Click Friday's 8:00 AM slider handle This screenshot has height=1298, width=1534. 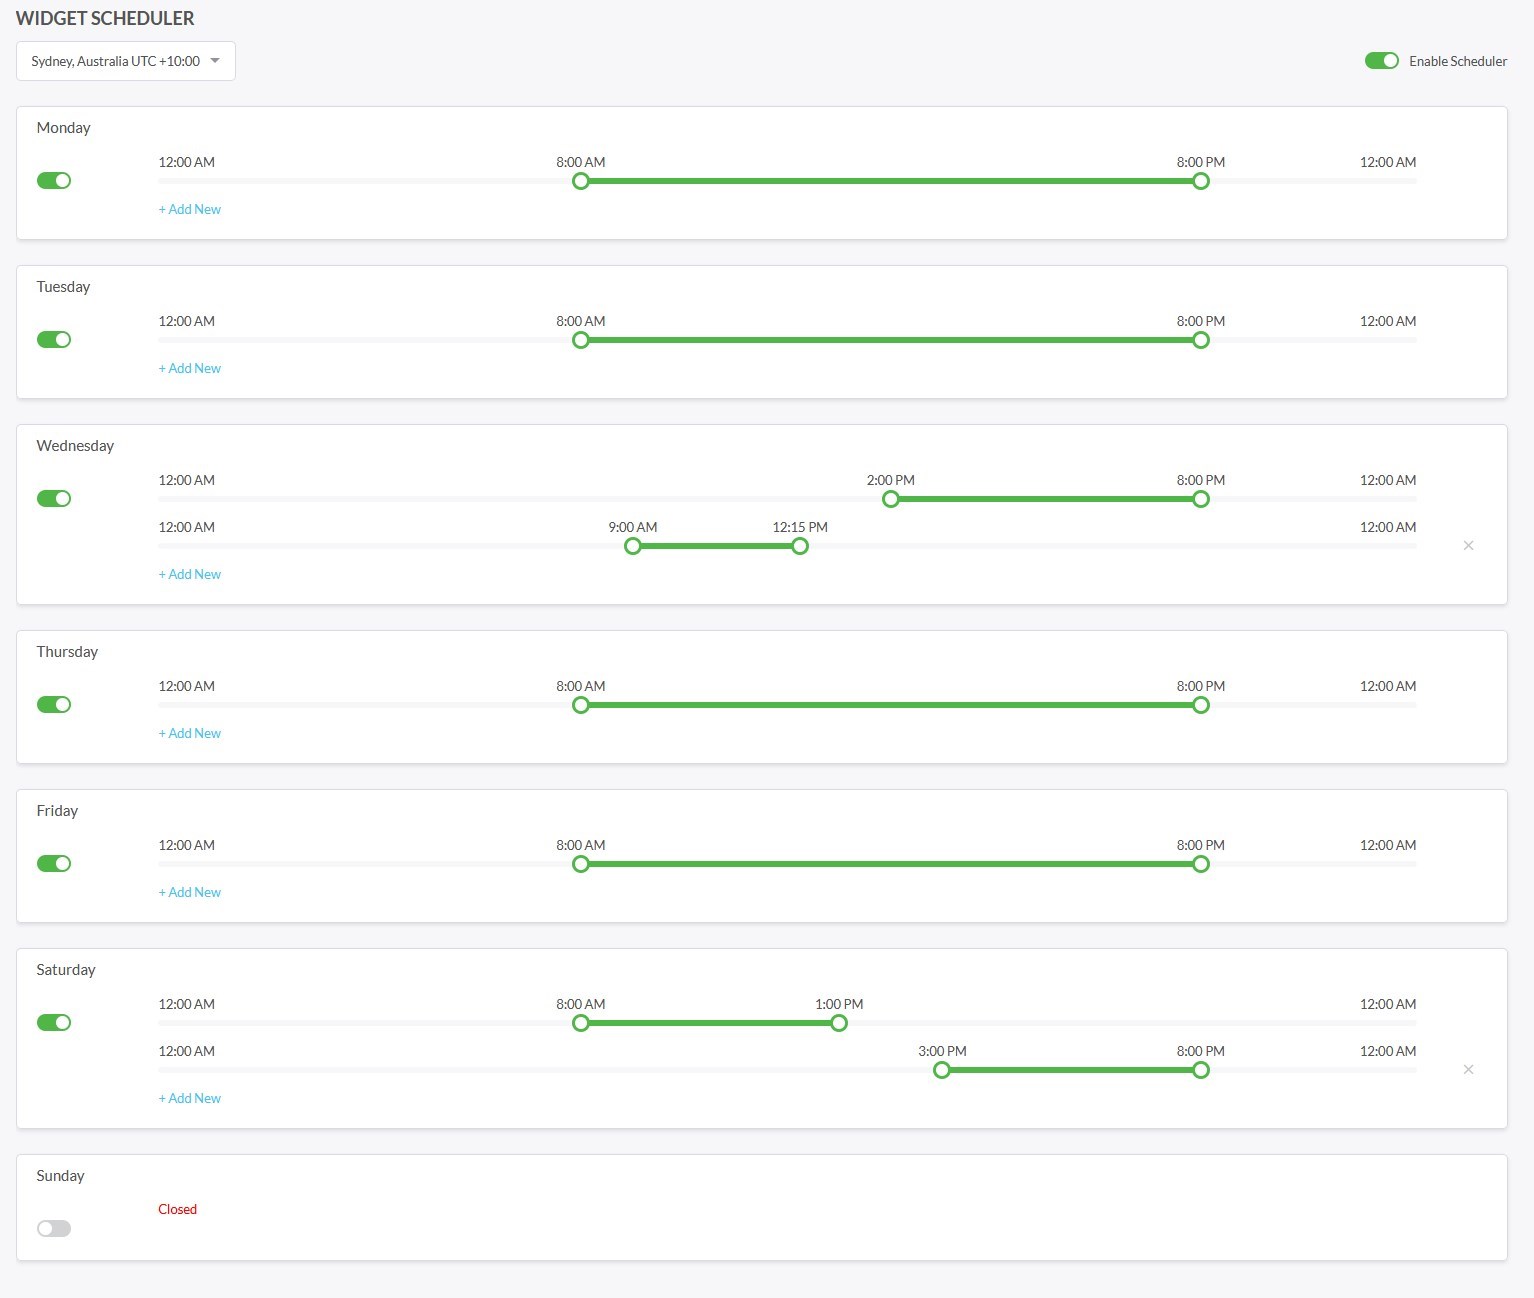(581, 864)
